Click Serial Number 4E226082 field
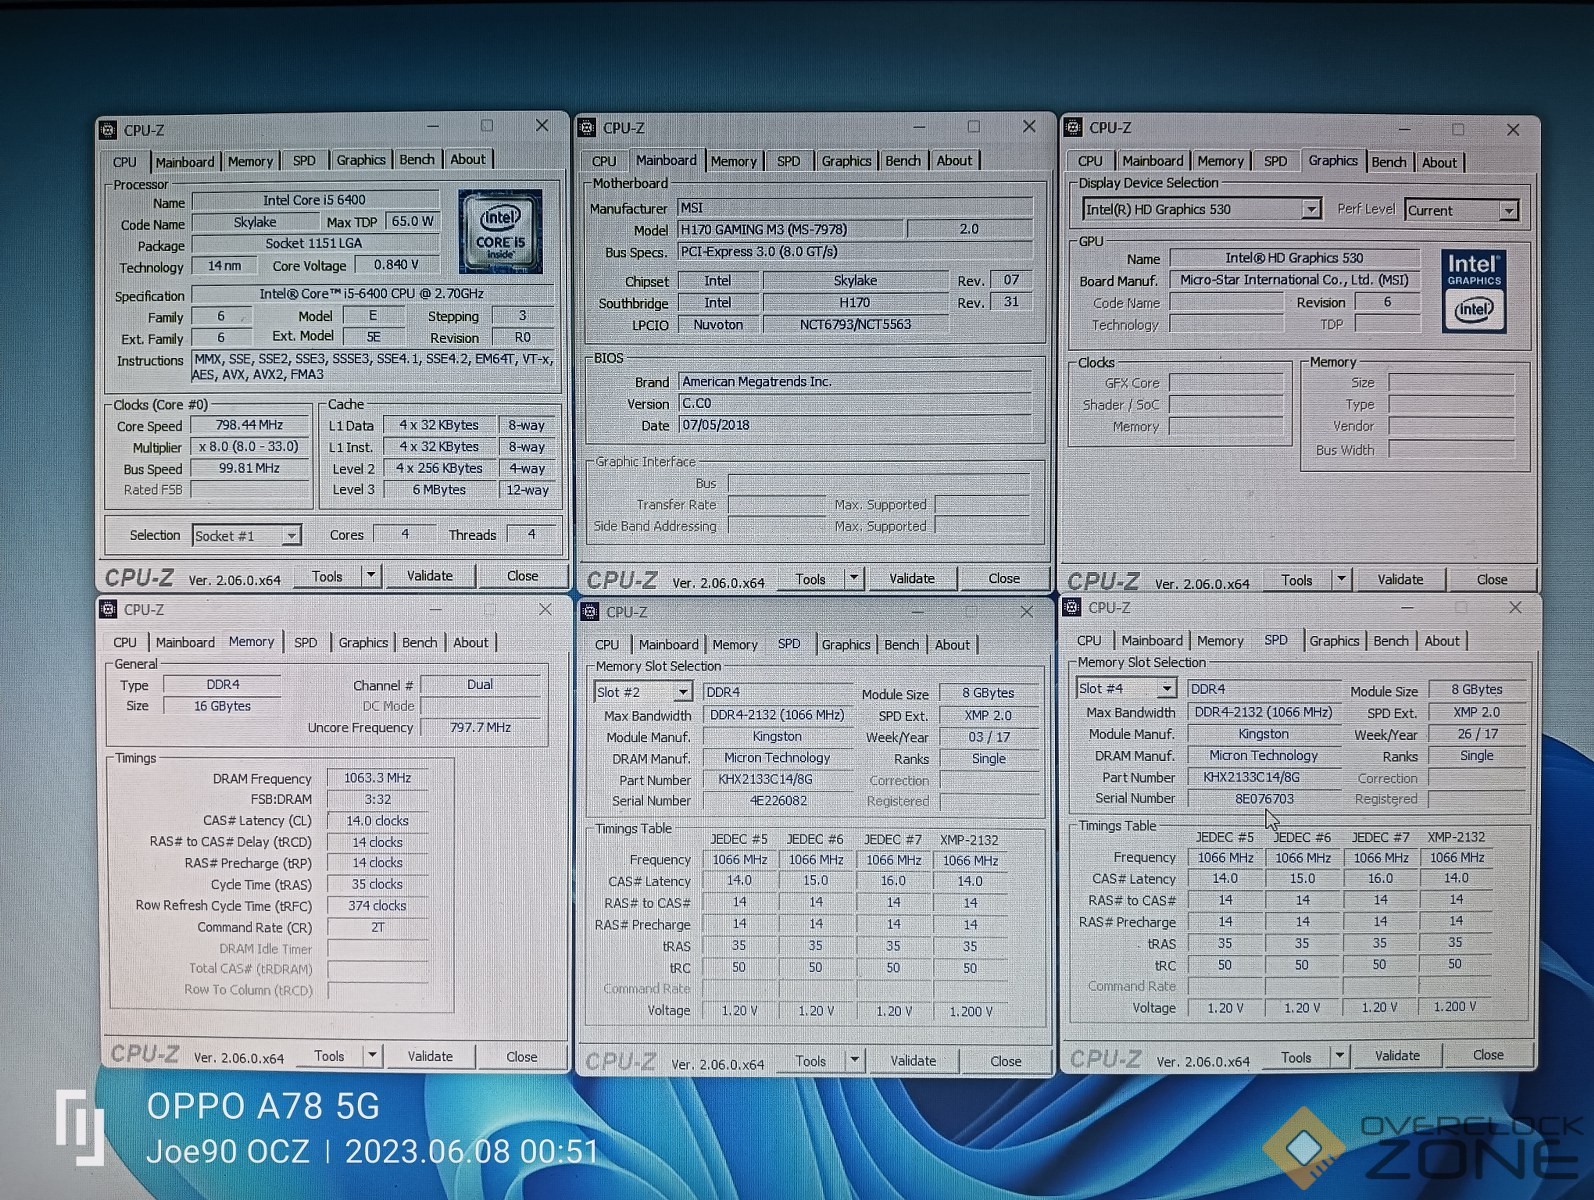1594x1200 pixels. [x=778, y=801]
